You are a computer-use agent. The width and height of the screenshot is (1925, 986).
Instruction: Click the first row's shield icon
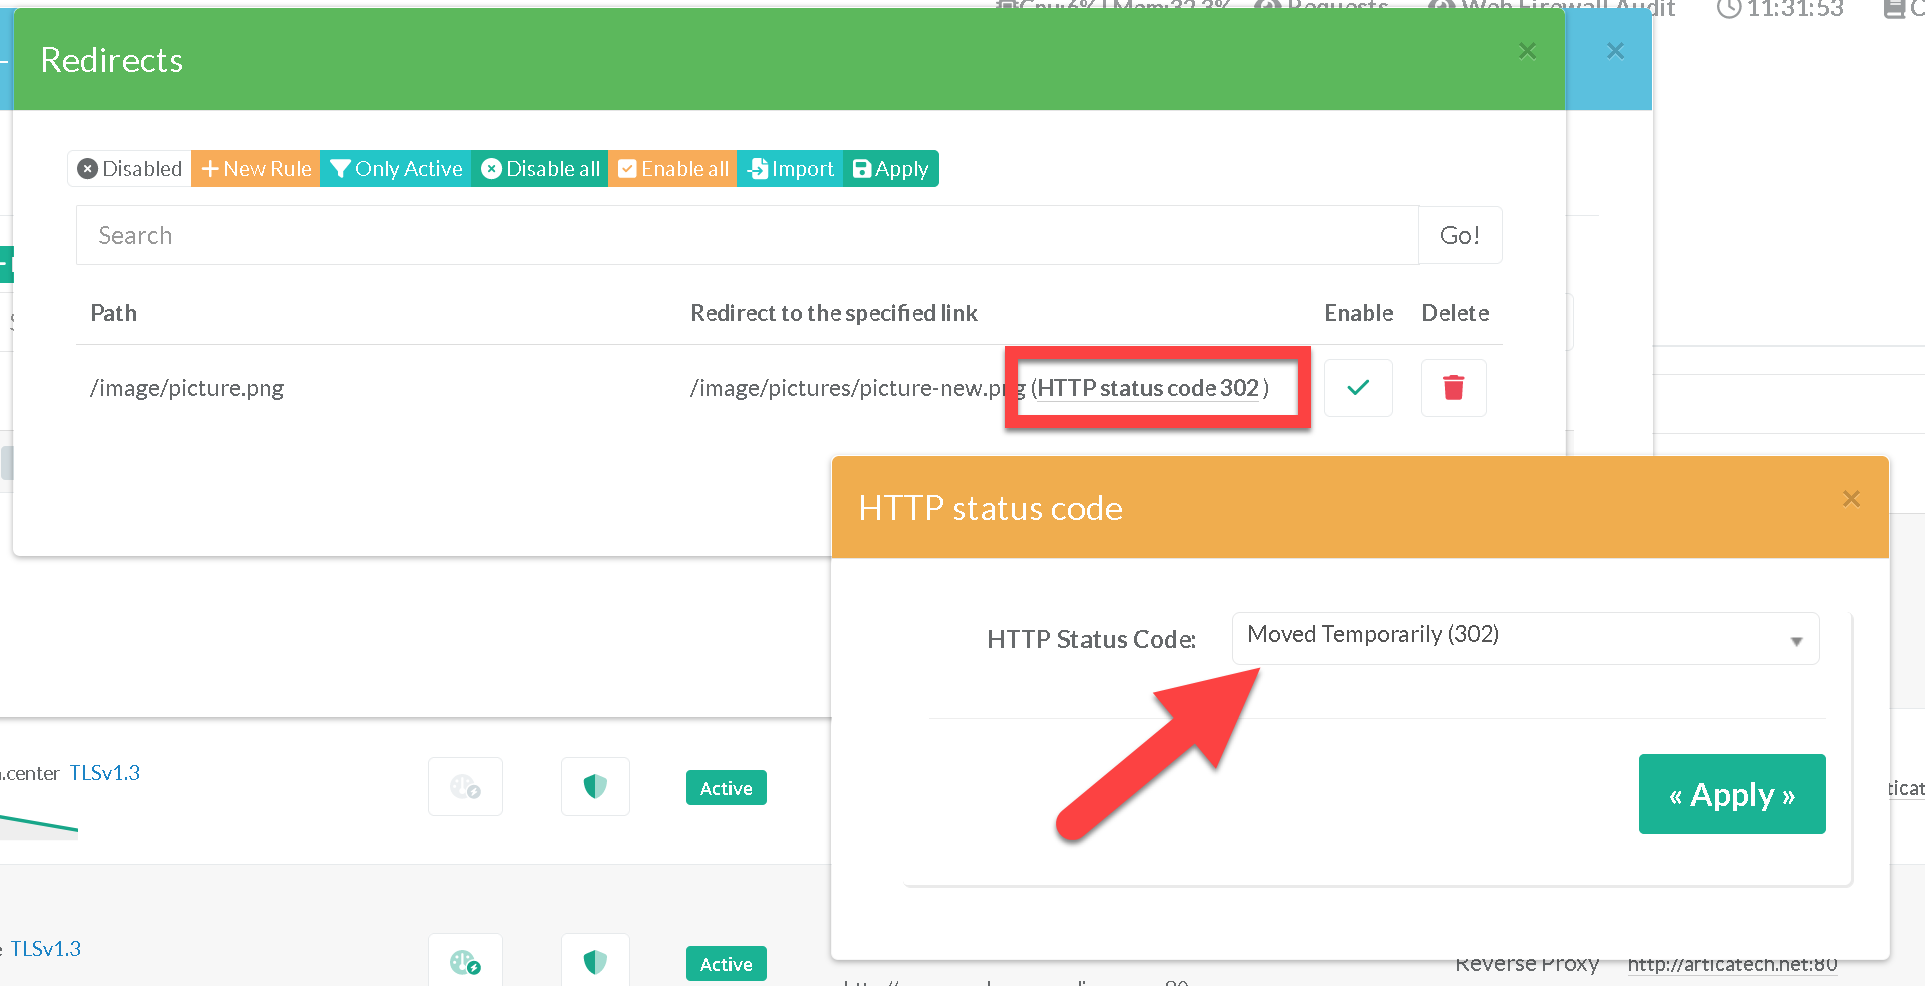point(595,787)
